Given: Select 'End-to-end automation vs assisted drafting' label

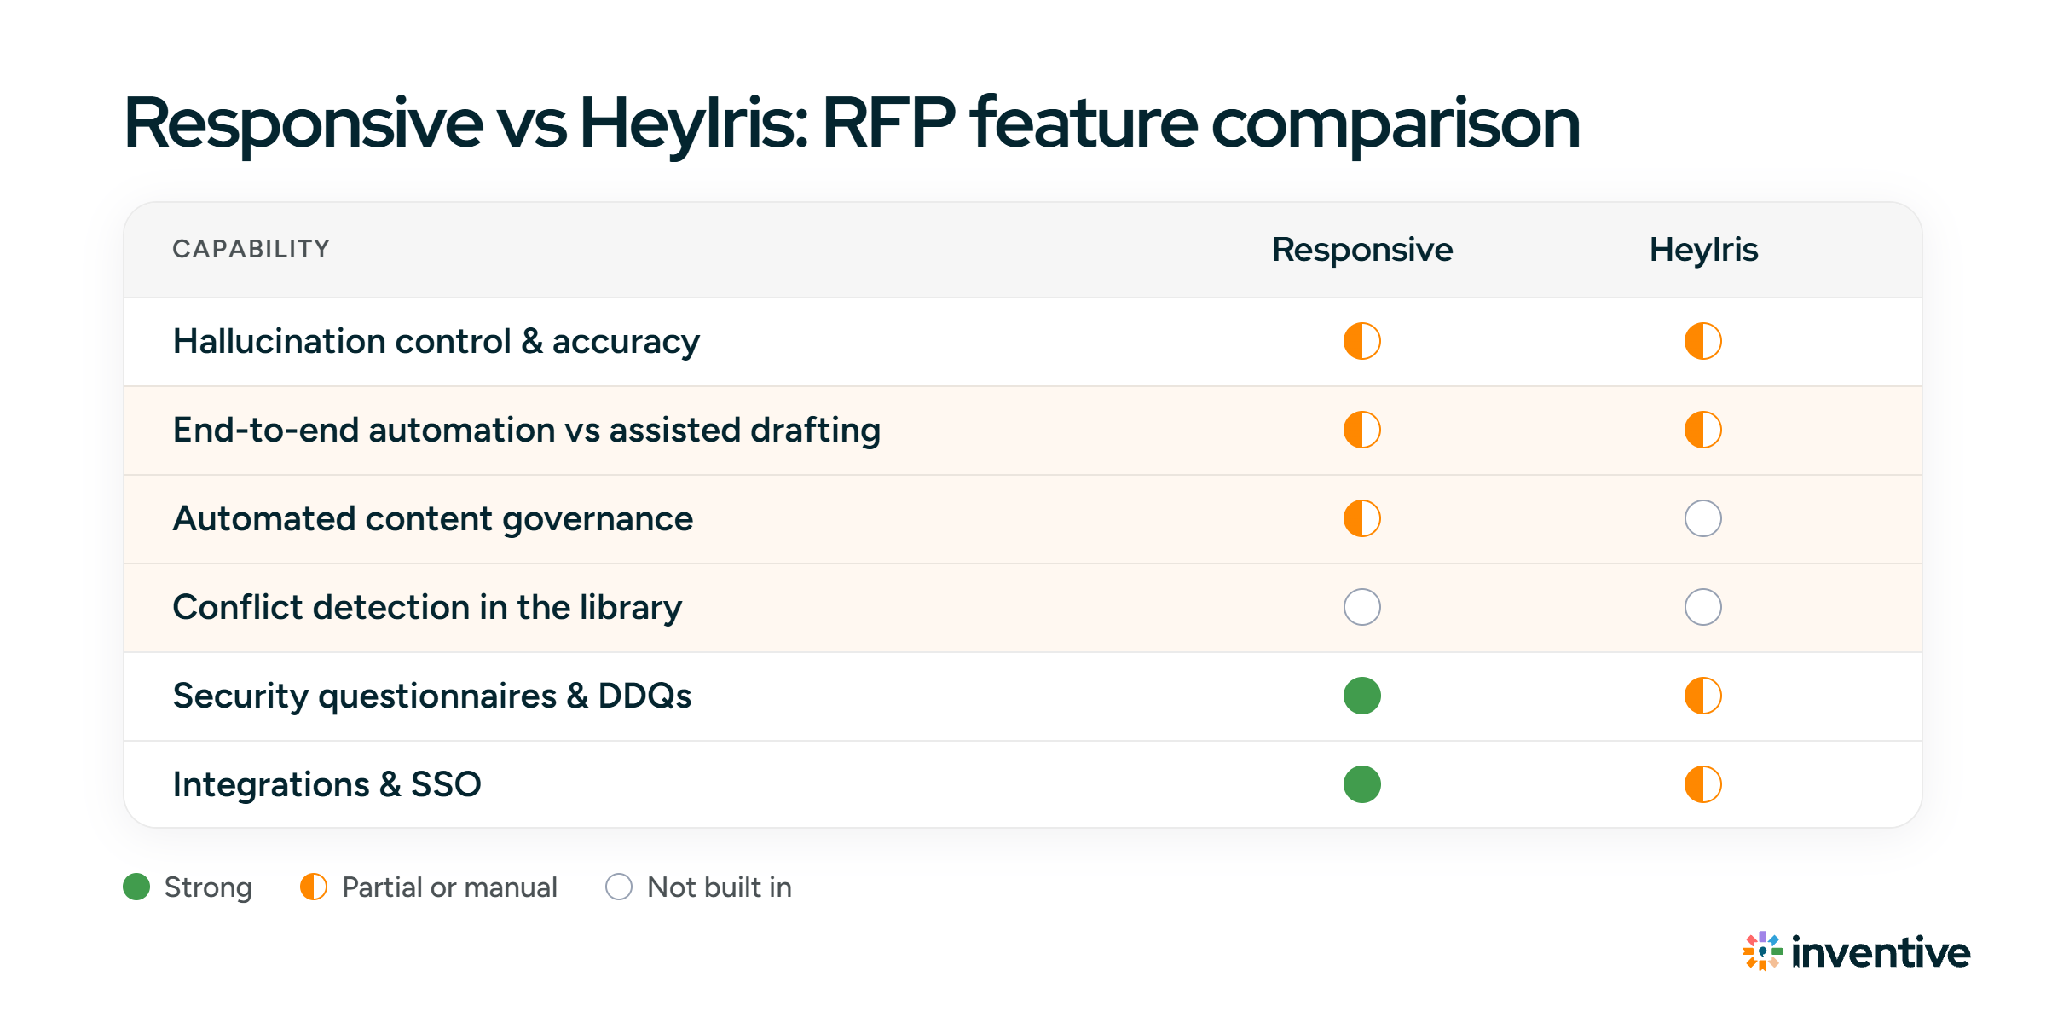Looking at the screenshot, I should click(527, 430).
